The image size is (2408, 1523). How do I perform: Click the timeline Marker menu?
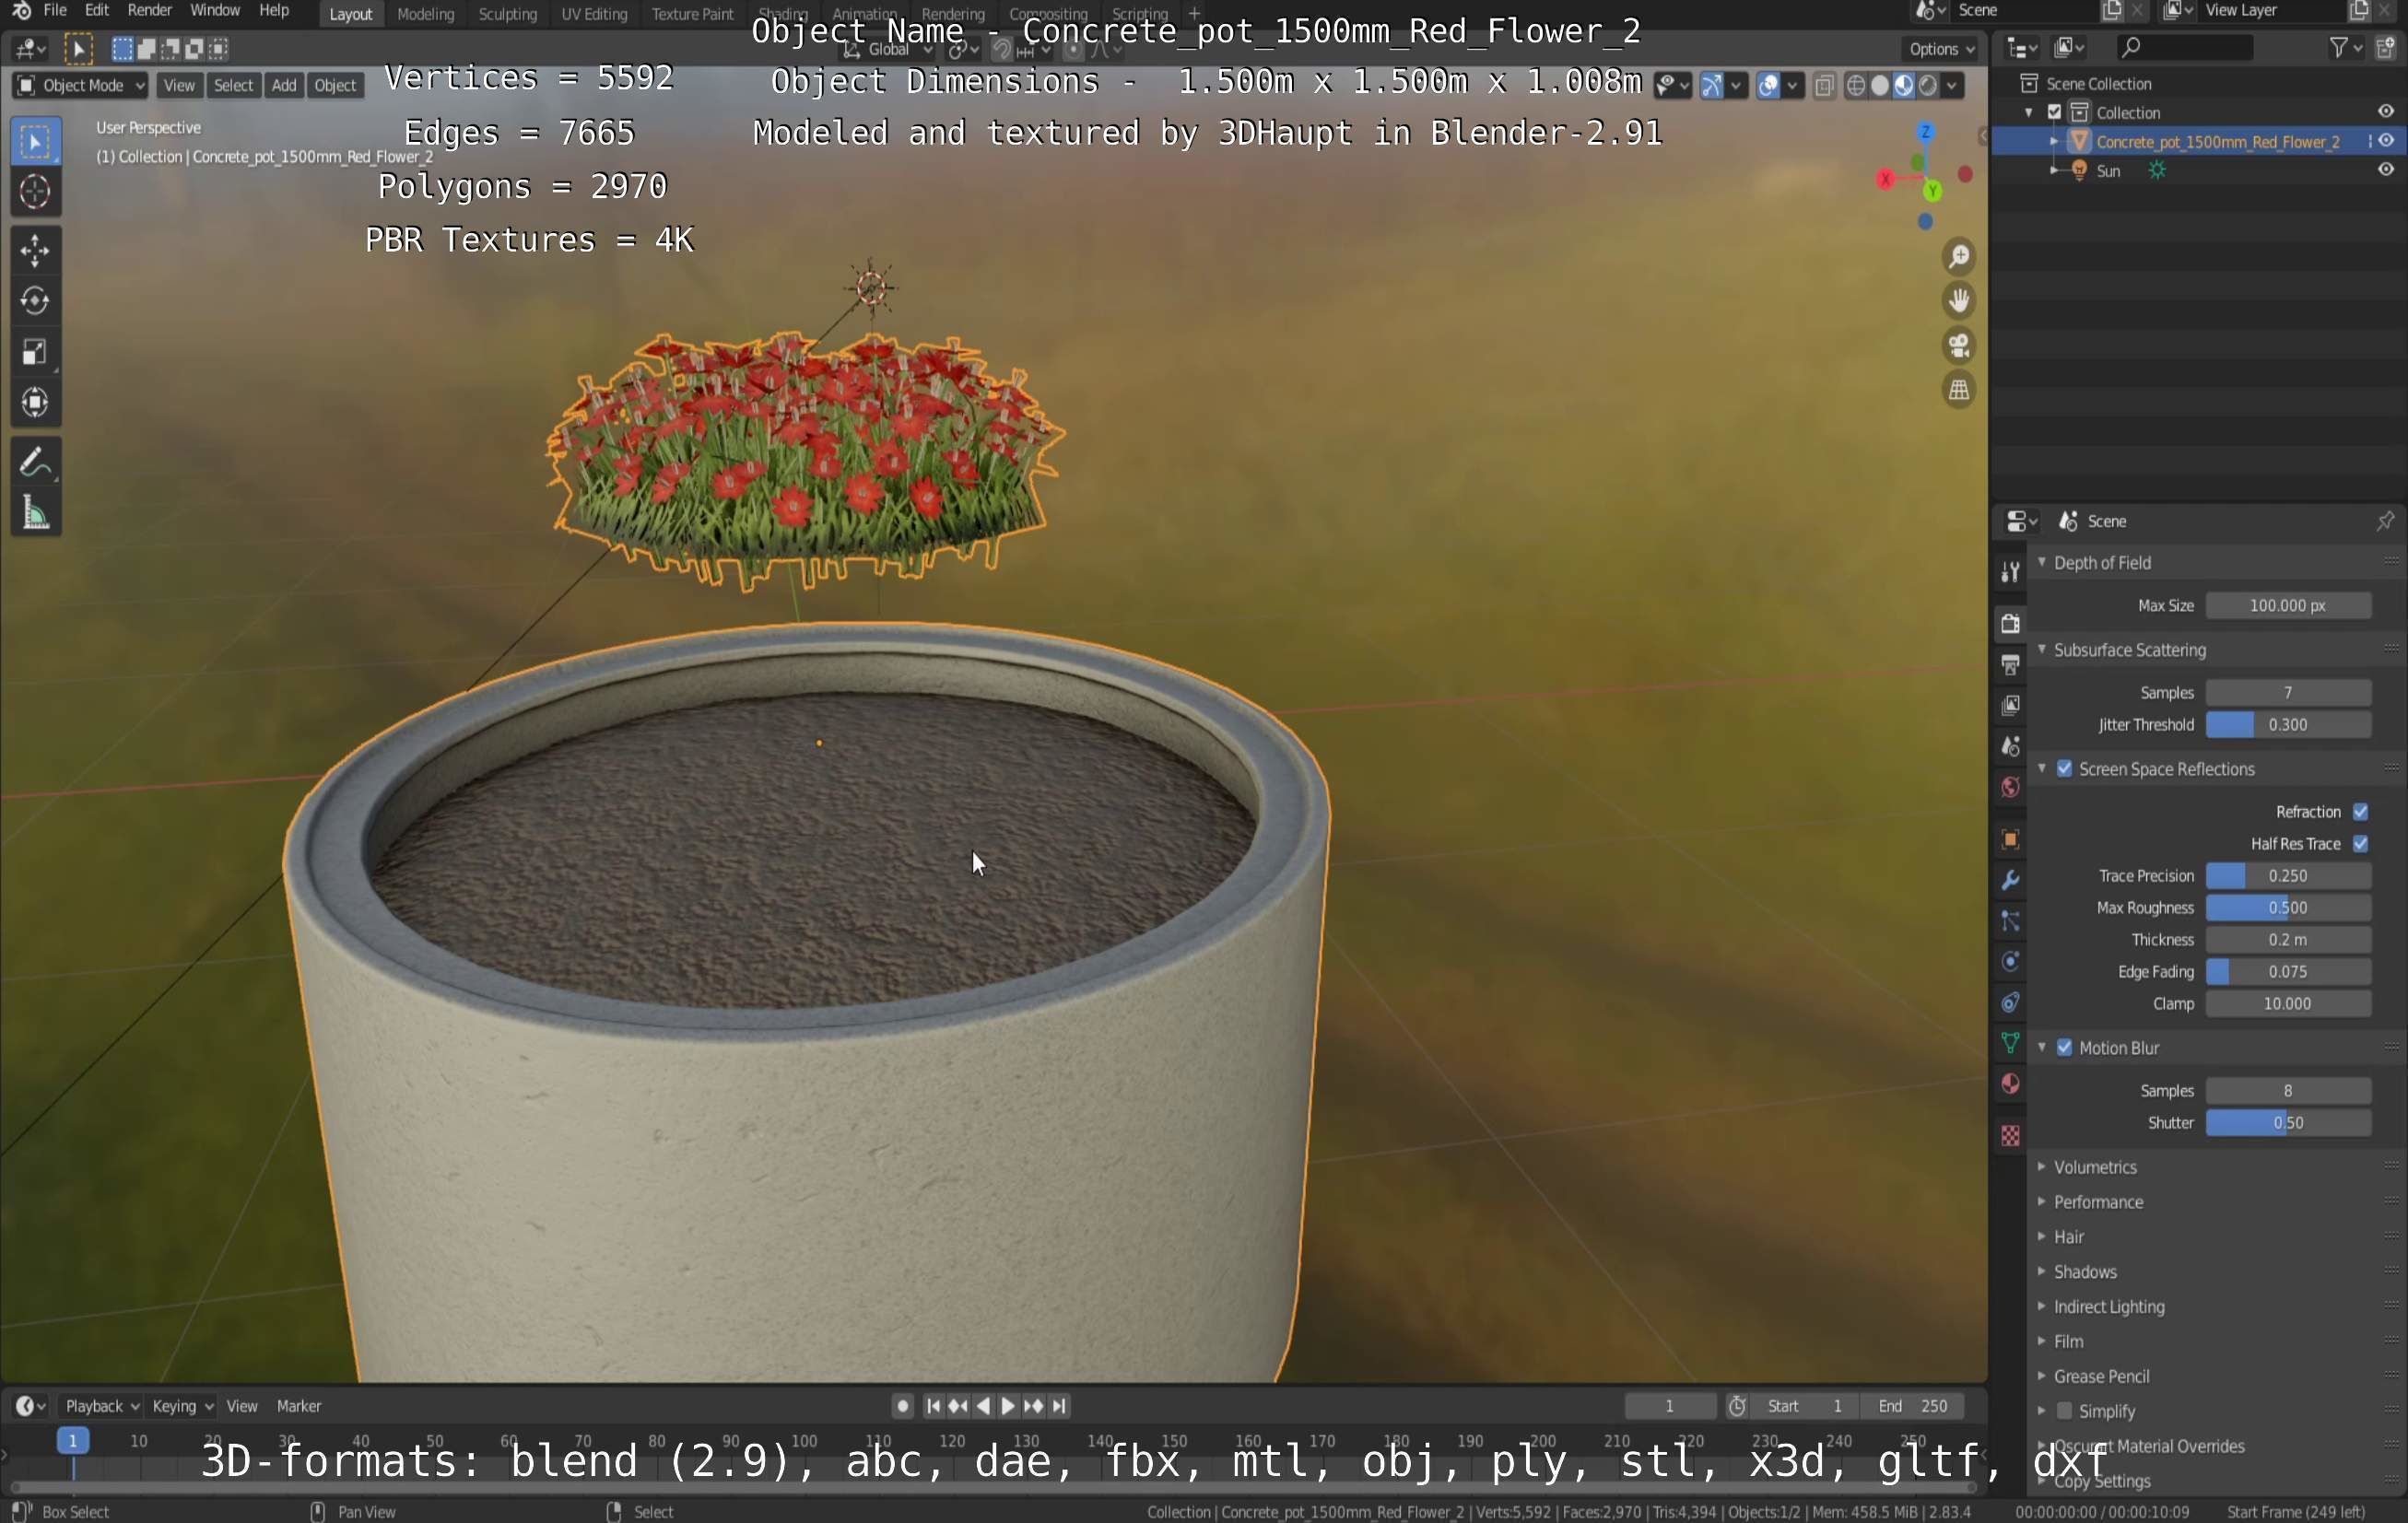pyautogui.click(x=298, y=1406)
